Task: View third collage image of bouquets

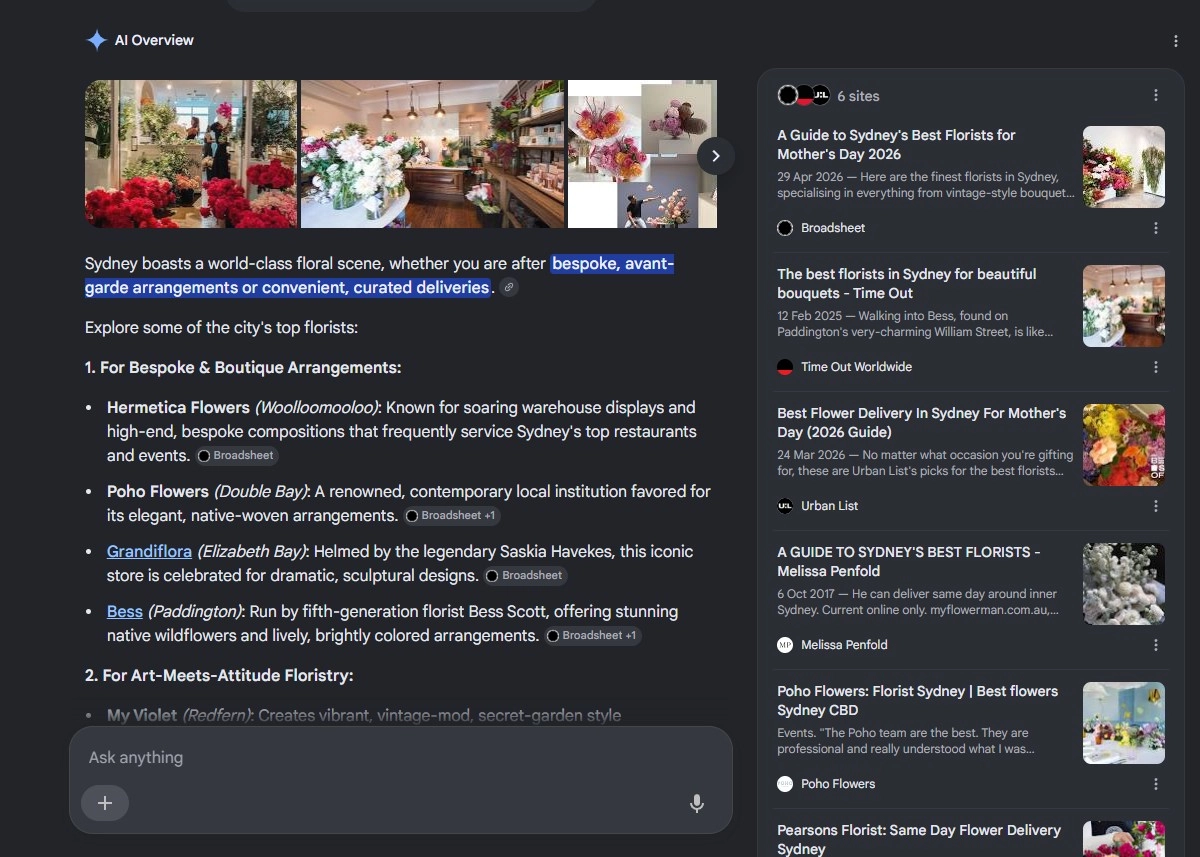Action: [642, 154]
